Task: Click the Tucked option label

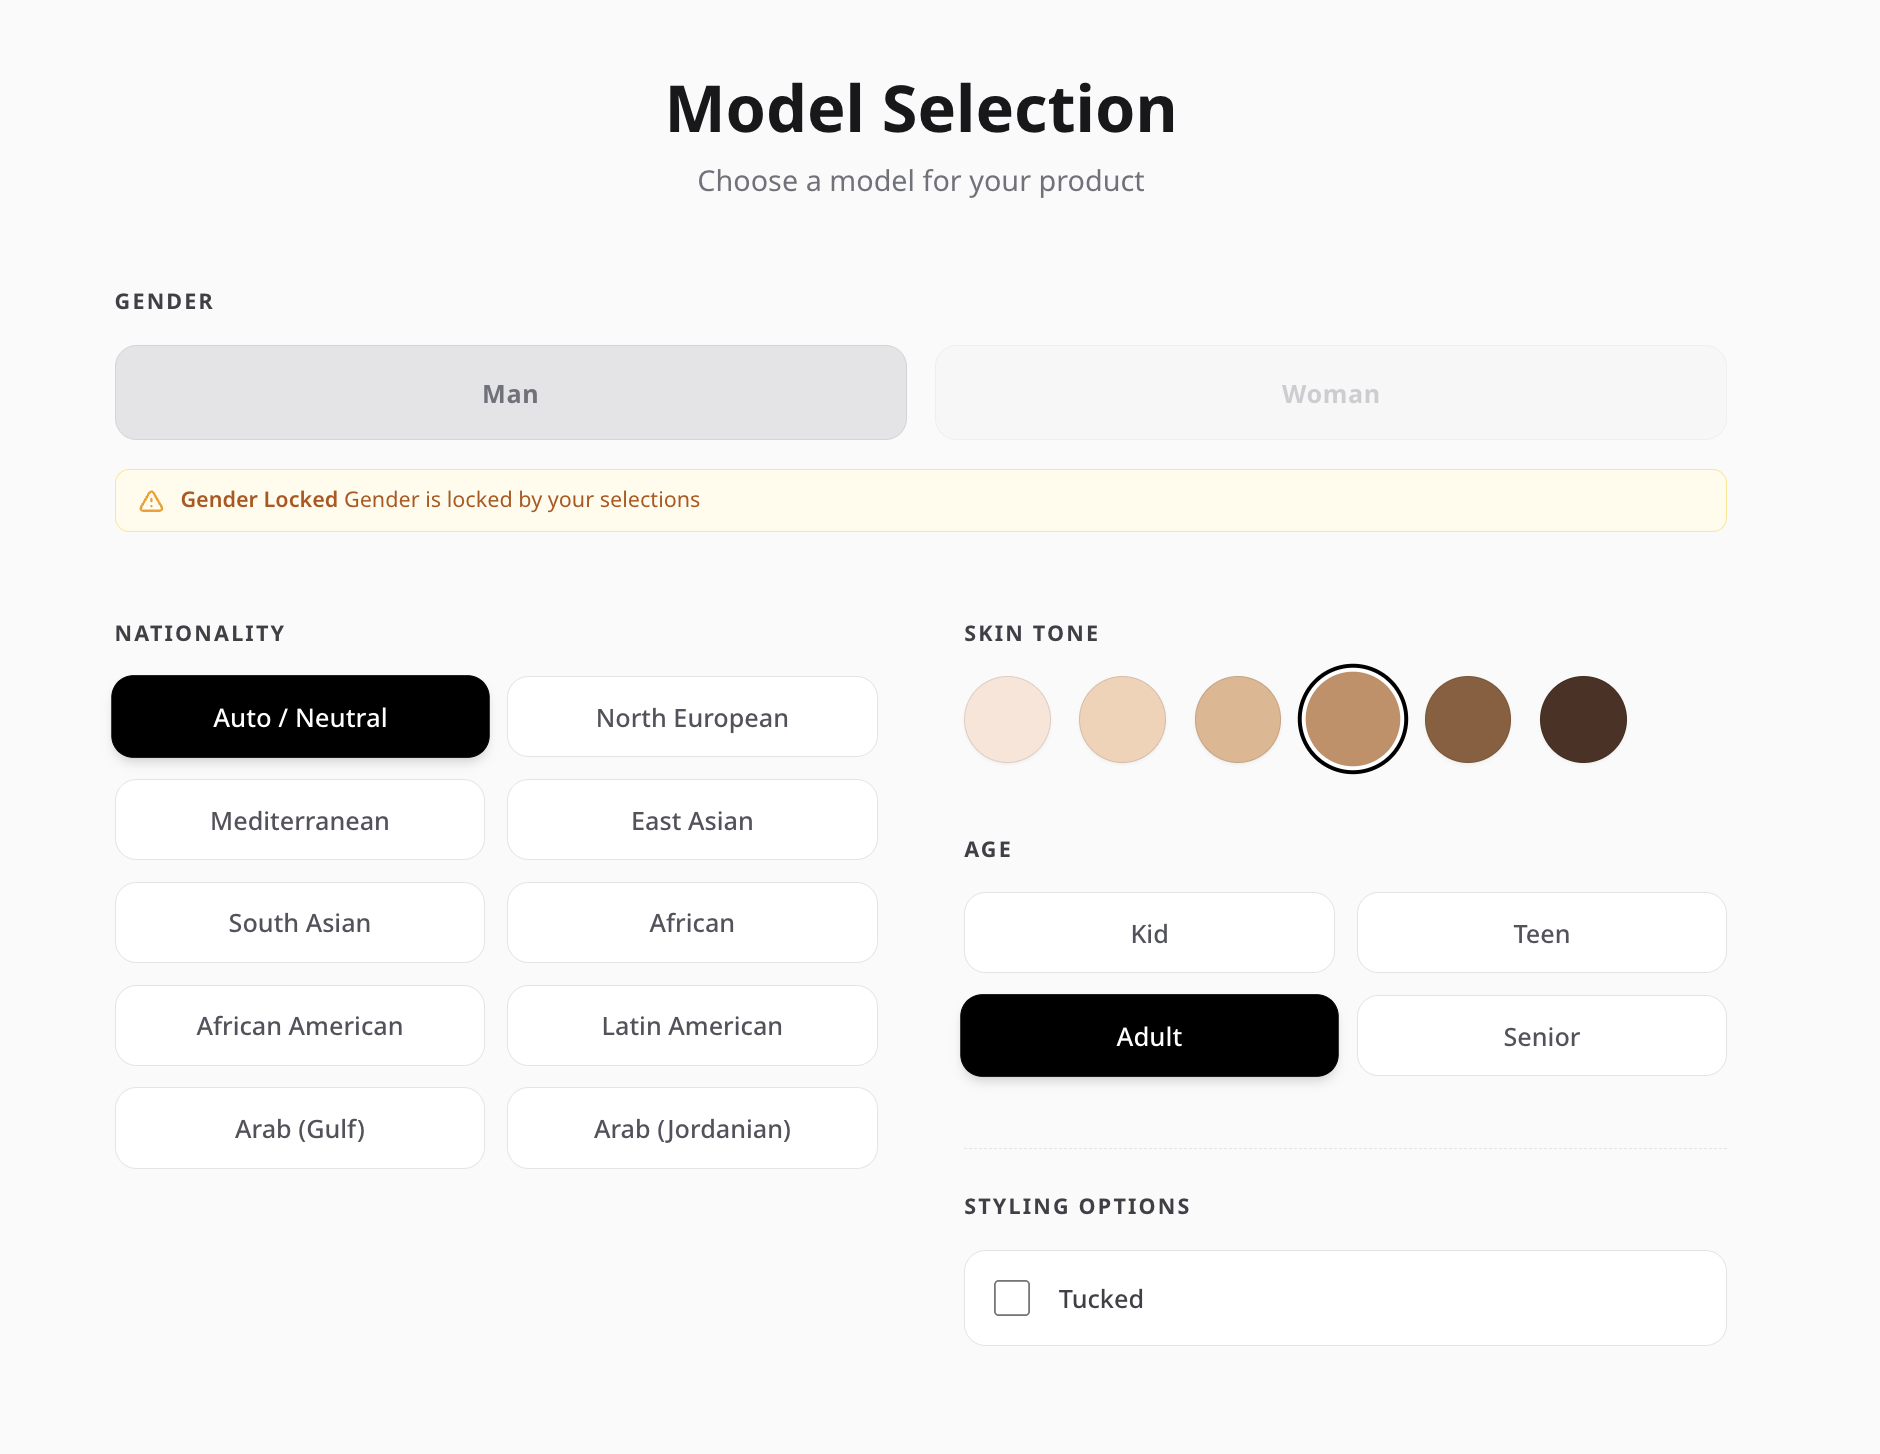Action: [1101, 1298]
